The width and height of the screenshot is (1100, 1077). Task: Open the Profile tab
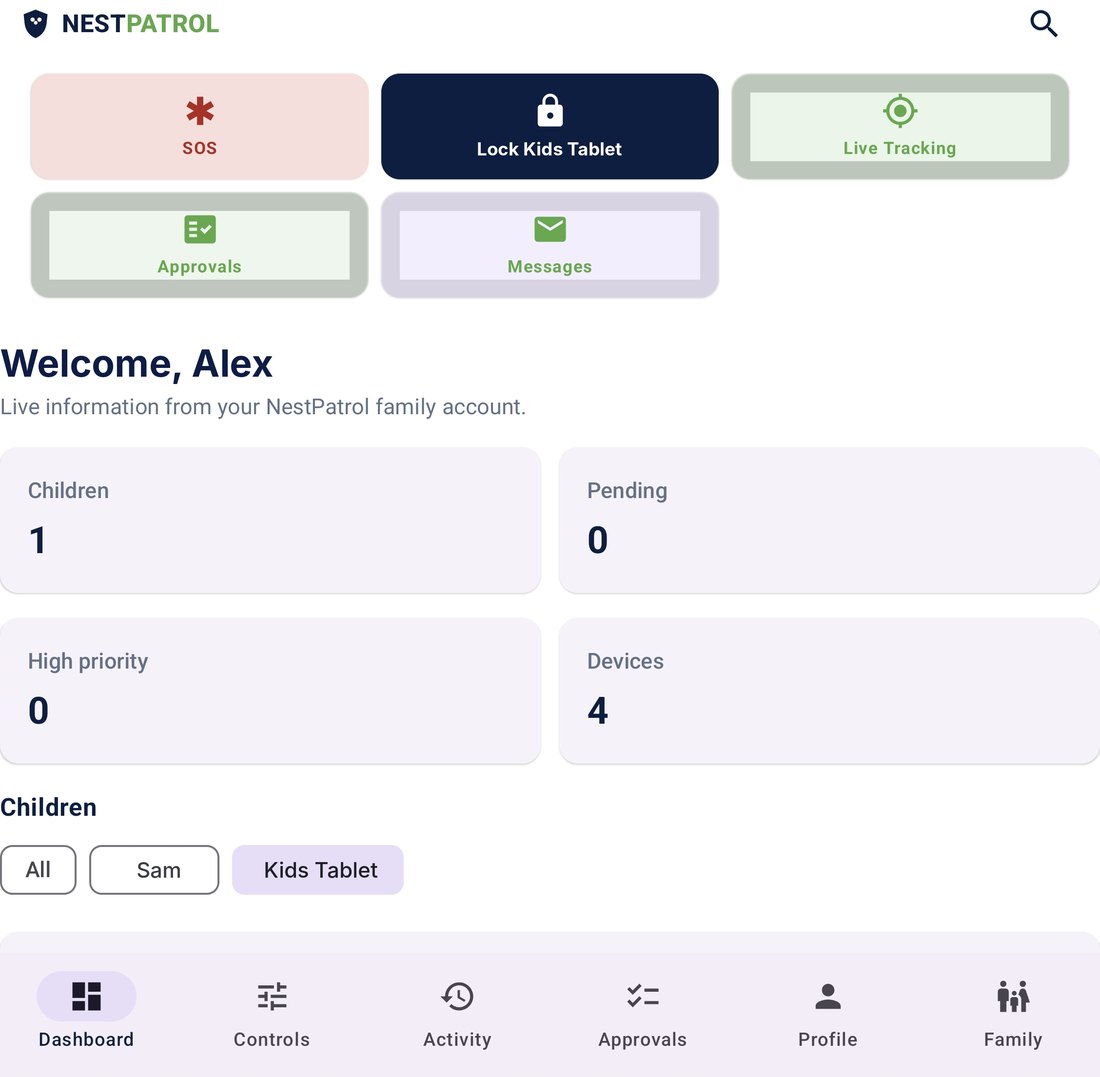tap(828, 1011)
